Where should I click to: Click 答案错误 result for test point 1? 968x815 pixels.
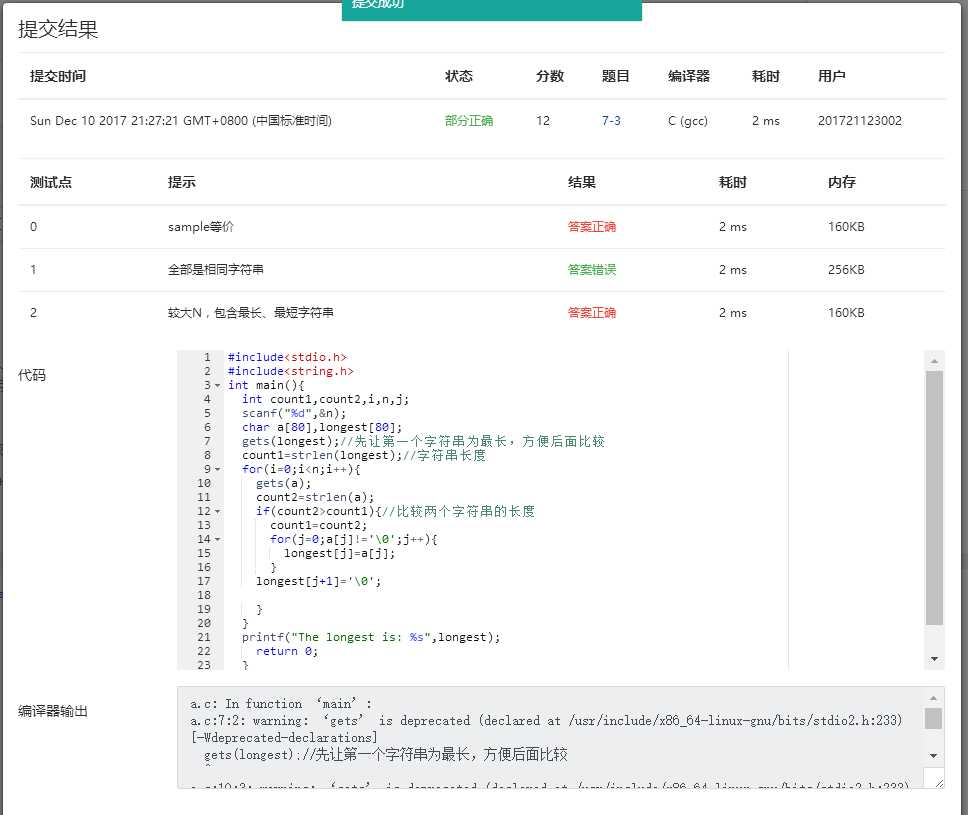[x=591, y=270]
